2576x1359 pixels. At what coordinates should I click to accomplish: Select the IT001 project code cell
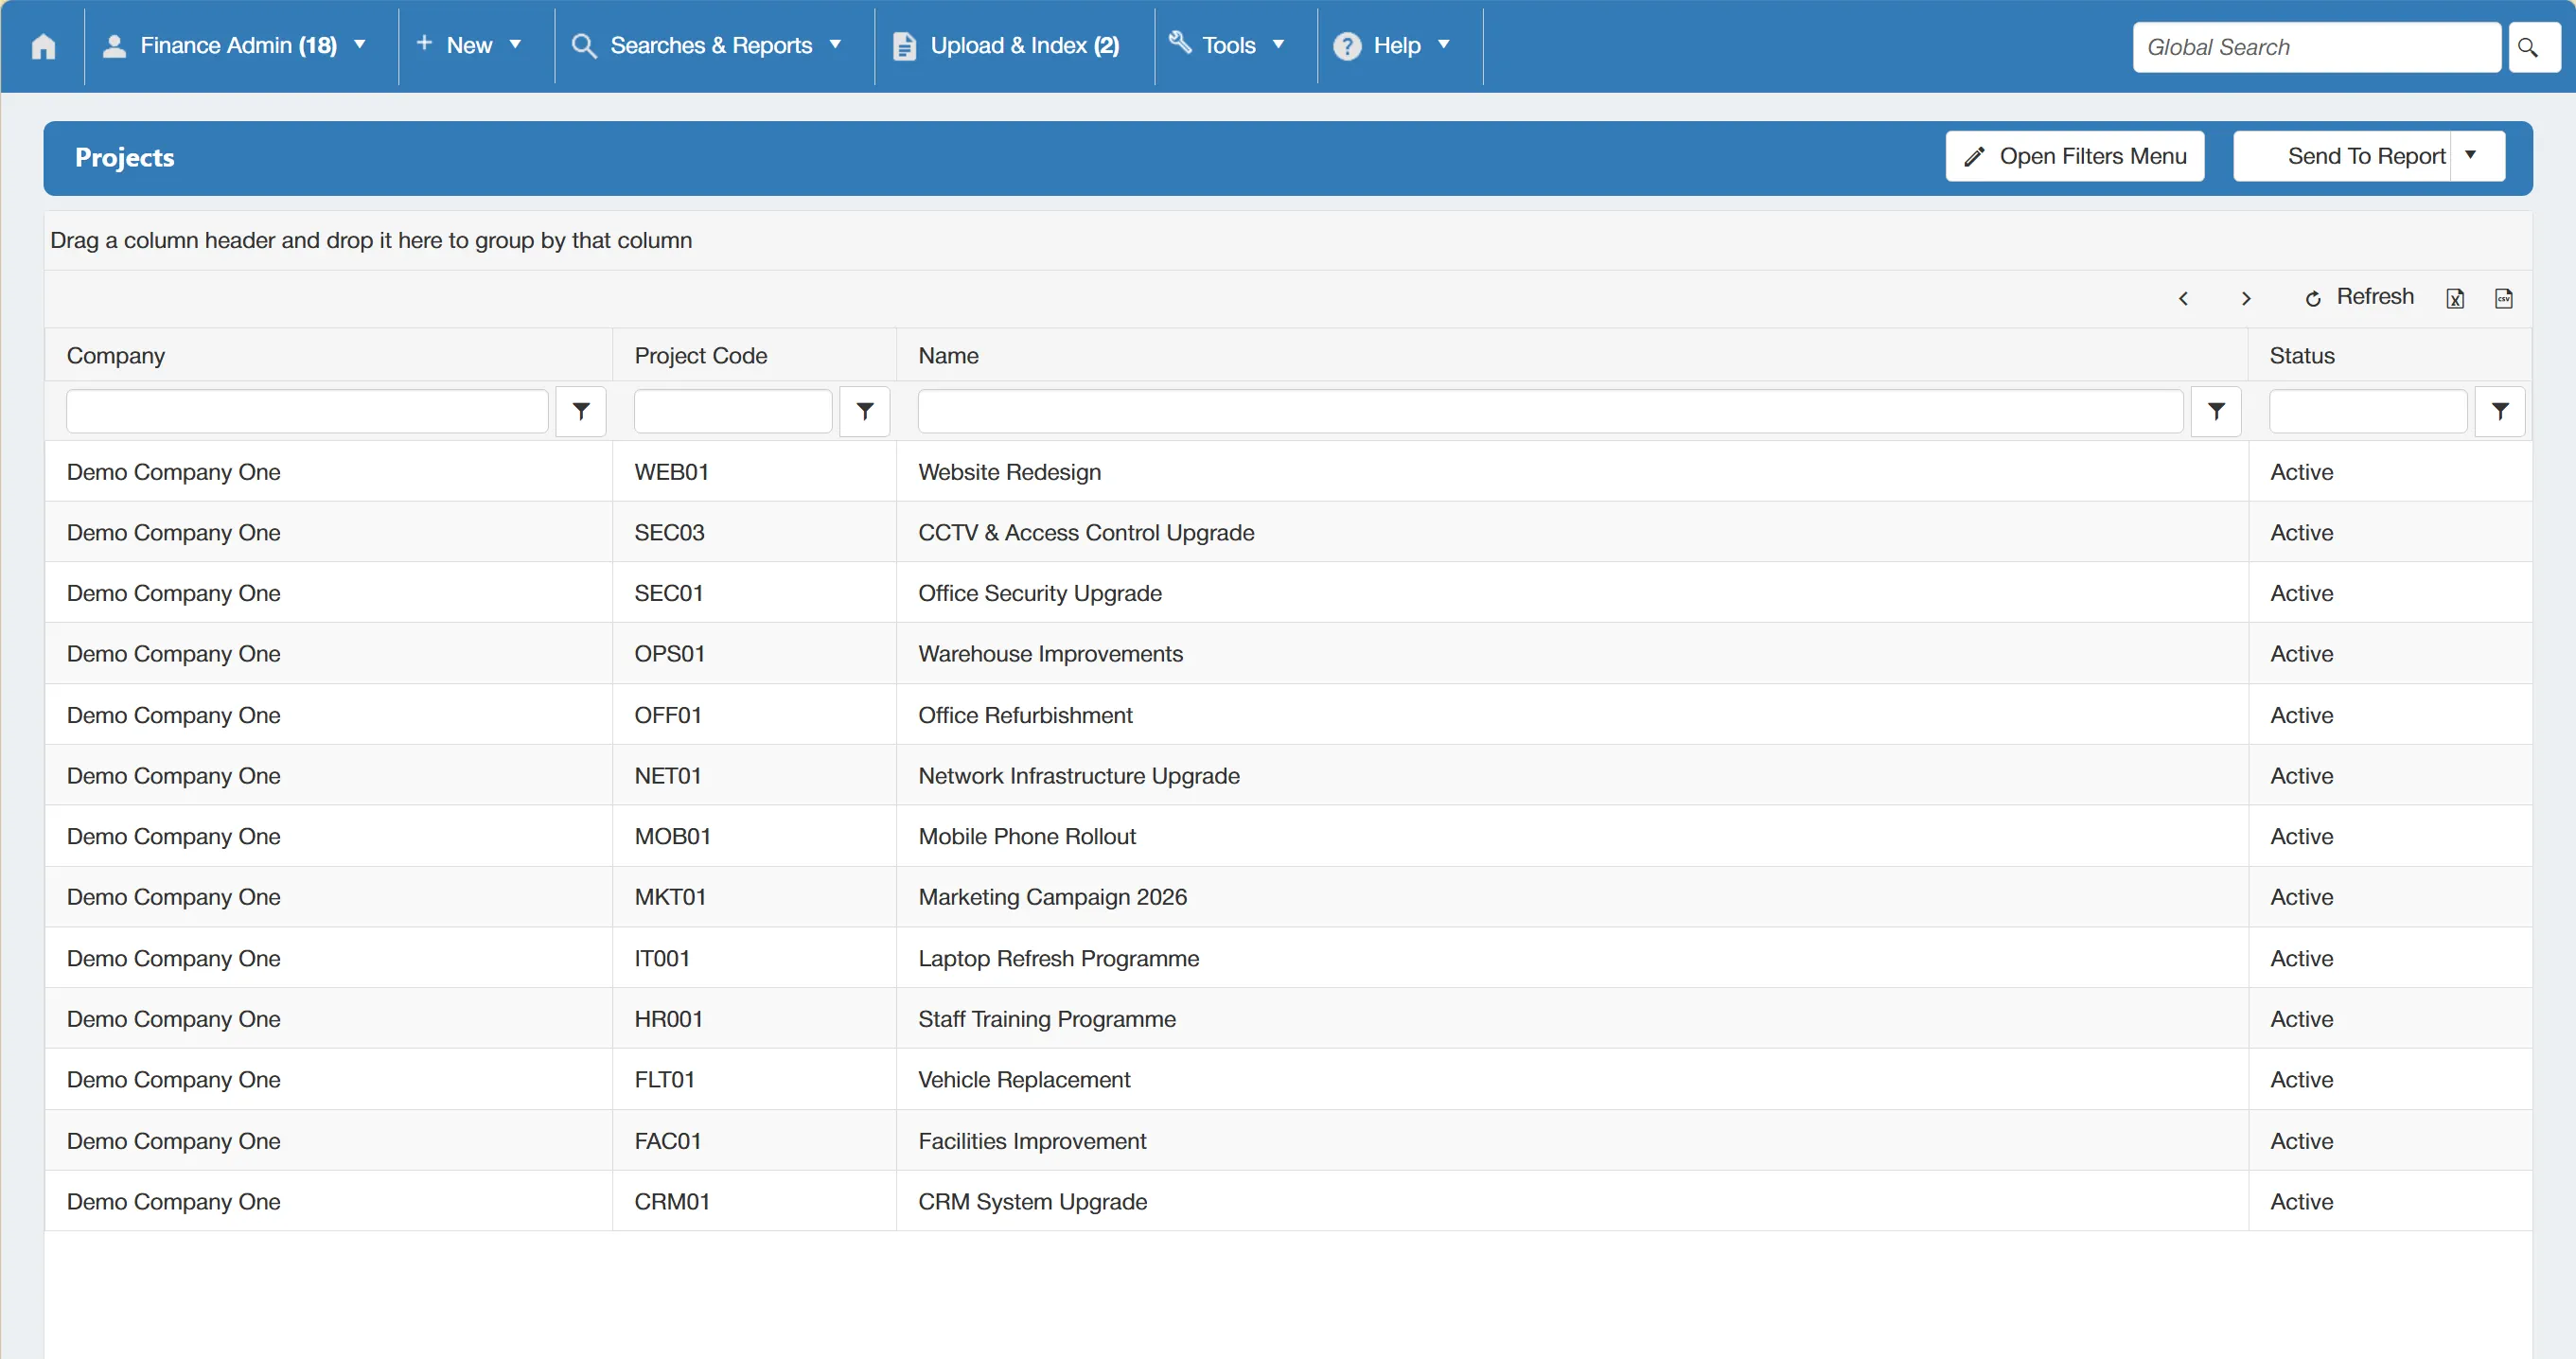[x=754, y=959]
